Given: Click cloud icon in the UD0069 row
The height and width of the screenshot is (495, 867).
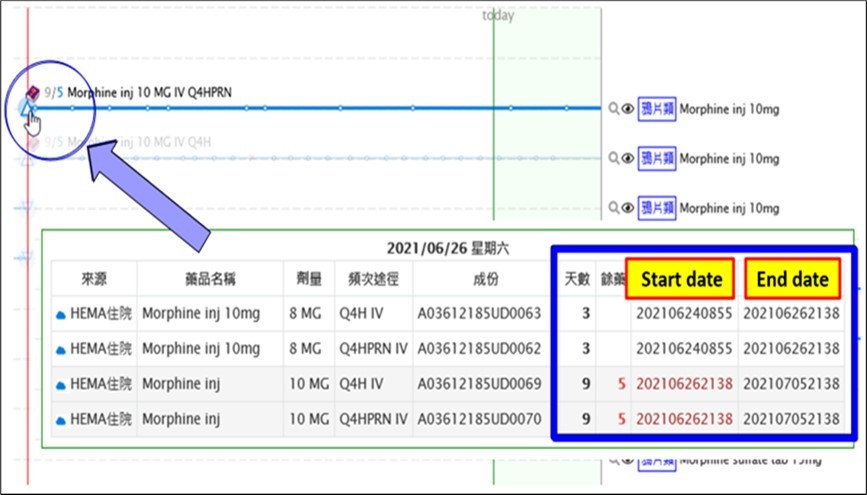Looking at the screenshot, I should point(61,384).
